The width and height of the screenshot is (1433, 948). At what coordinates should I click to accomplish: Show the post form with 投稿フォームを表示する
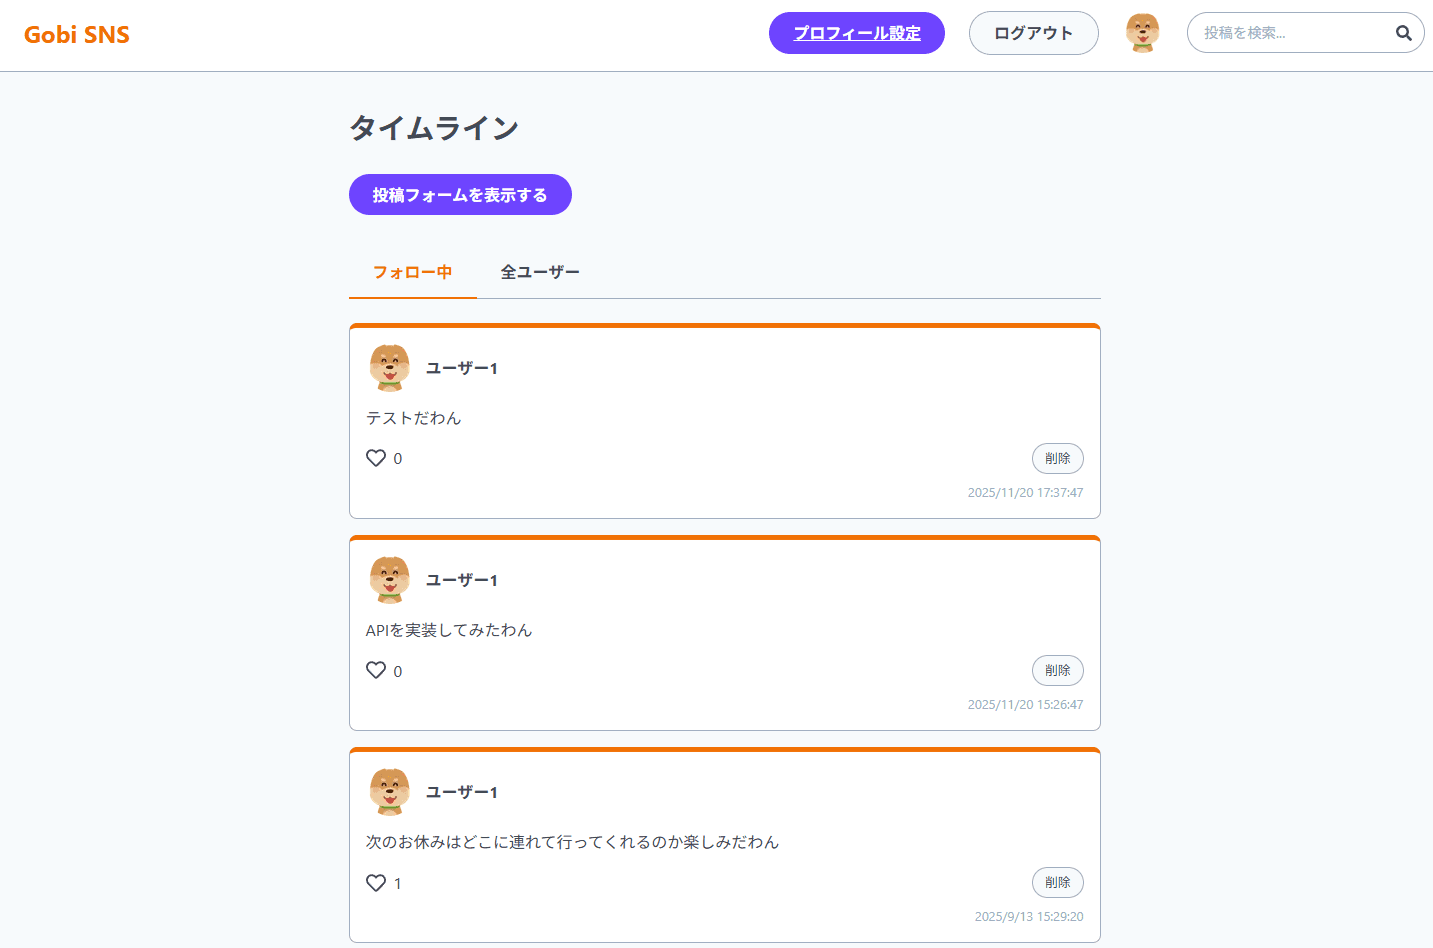tap(460, 195)
